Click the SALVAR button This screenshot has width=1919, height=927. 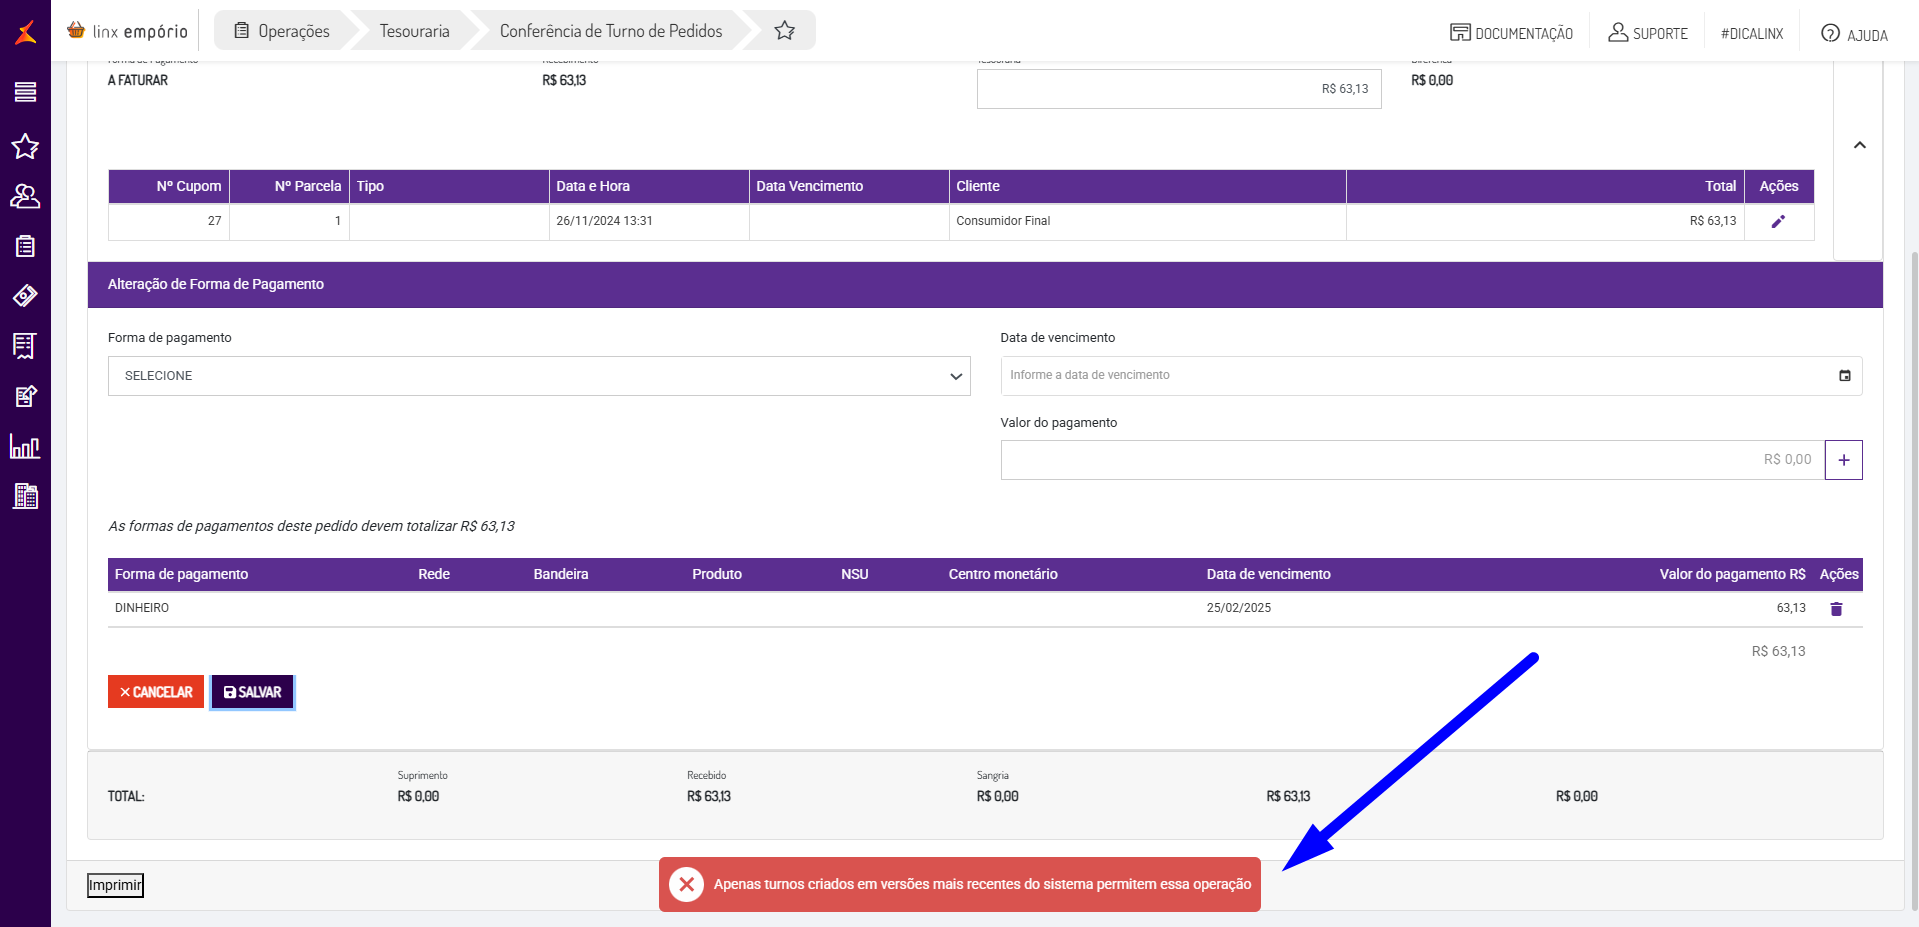click(252, 692)
